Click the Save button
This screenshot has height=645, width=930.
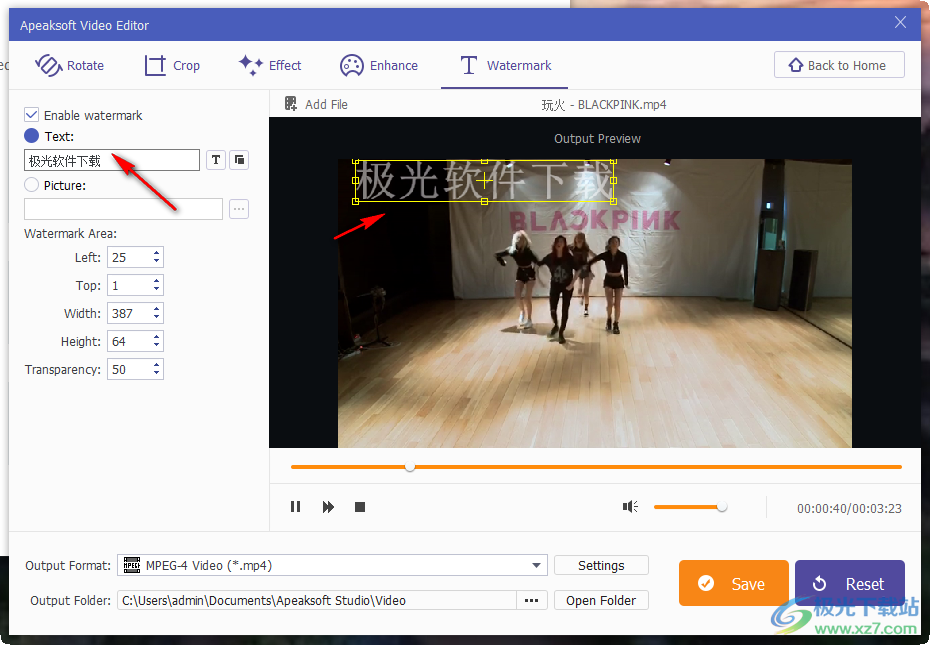[x=734, y=583]
